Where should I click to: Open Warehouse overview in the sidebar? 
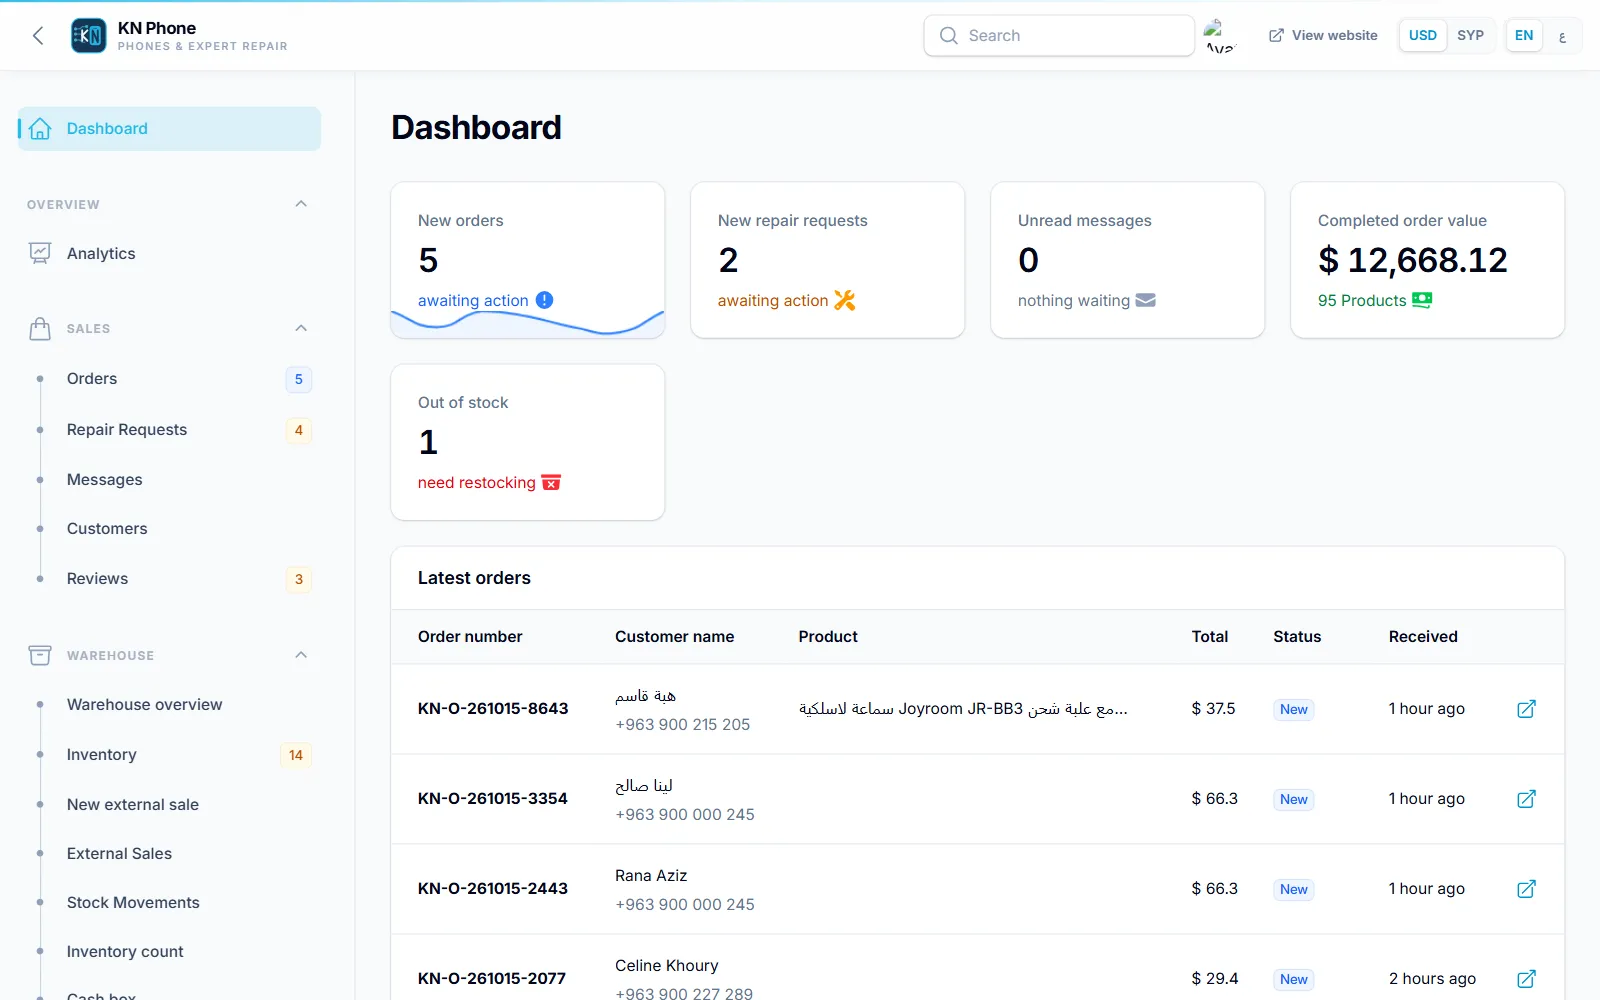point(169,705)
